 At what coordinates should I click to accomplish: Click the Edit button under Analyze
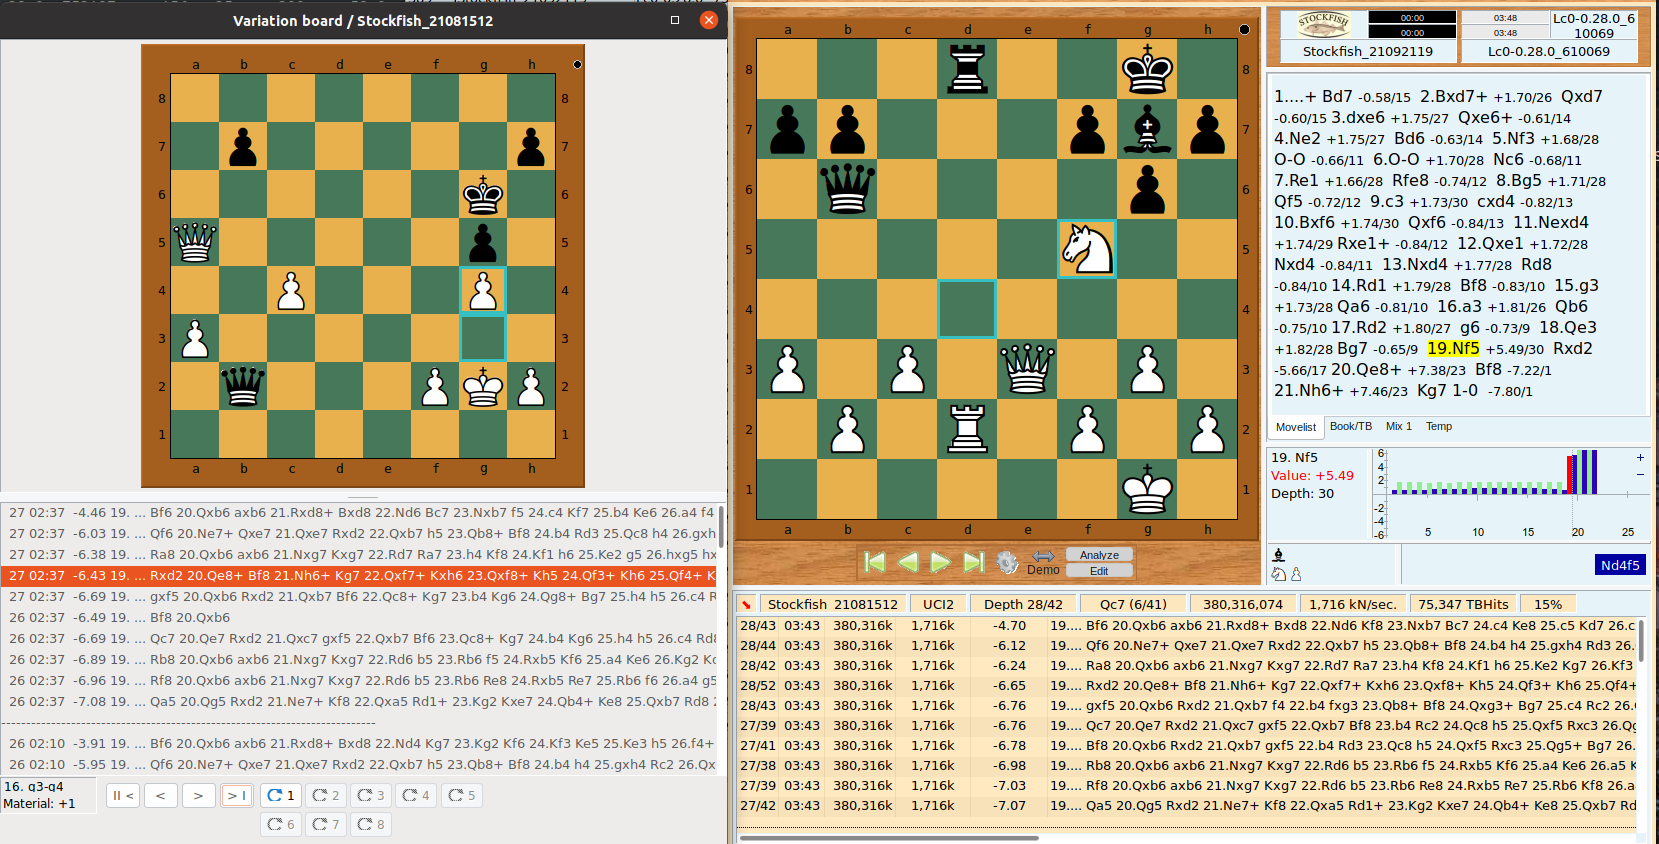1099,571
